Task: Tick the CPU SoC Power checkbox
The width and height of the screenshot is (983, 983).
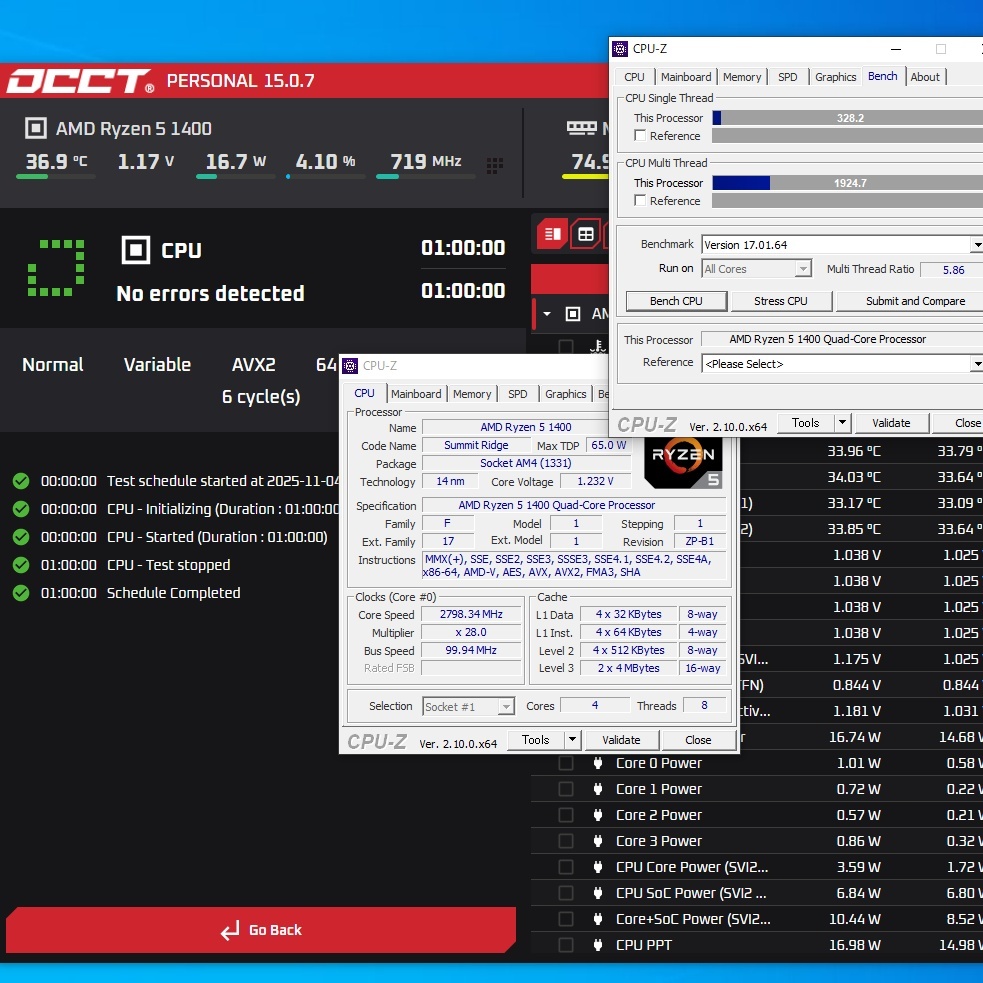Action: point(565,893)
